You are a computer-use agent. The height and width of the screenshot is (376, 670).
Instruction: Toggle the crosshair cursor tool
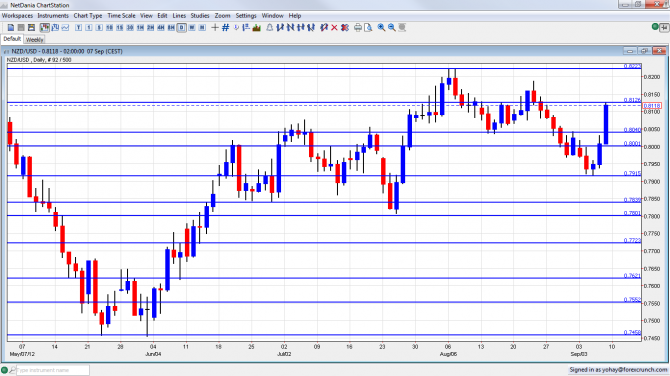[215, 27]
